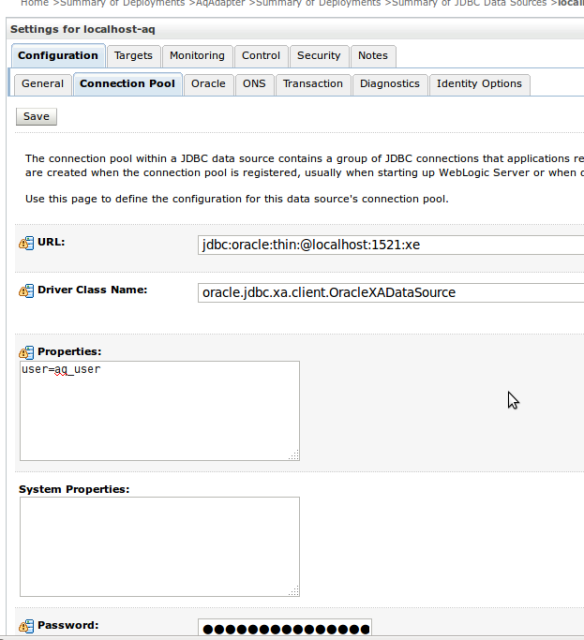Click into the URL input field
This screenshot has height=640, width=584.
coord(391,245)
